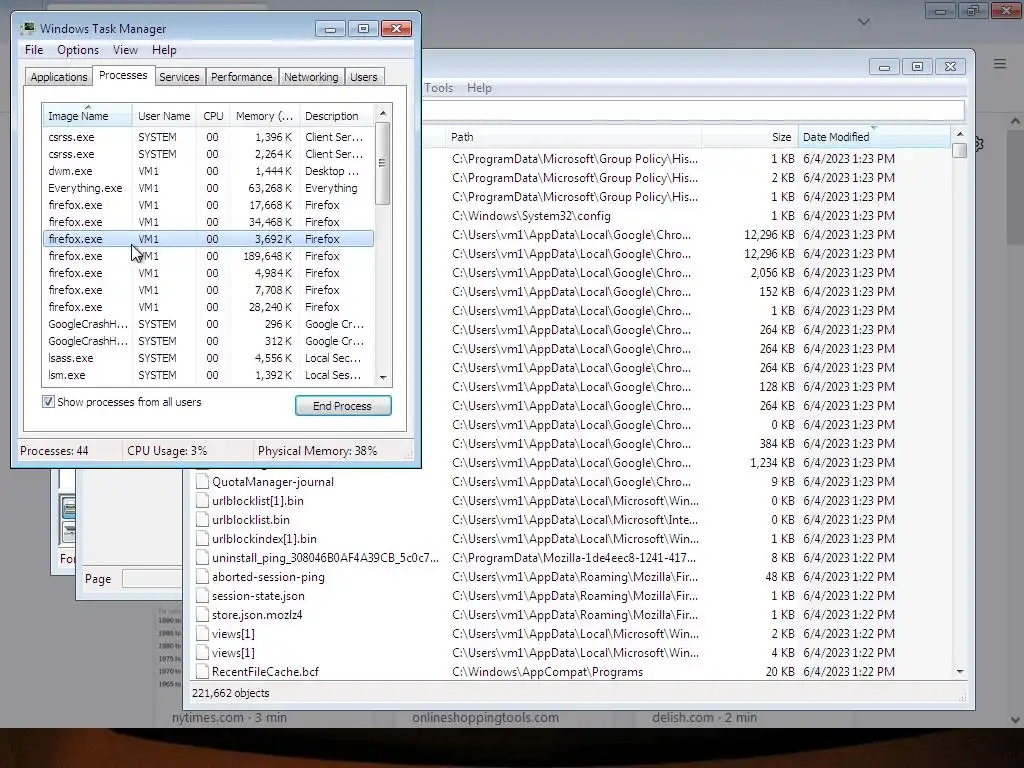1024x768 pixels.
Task: Click file icon next to aborted-session-ping
Action: pyautogui.click(x=202, y=577)
